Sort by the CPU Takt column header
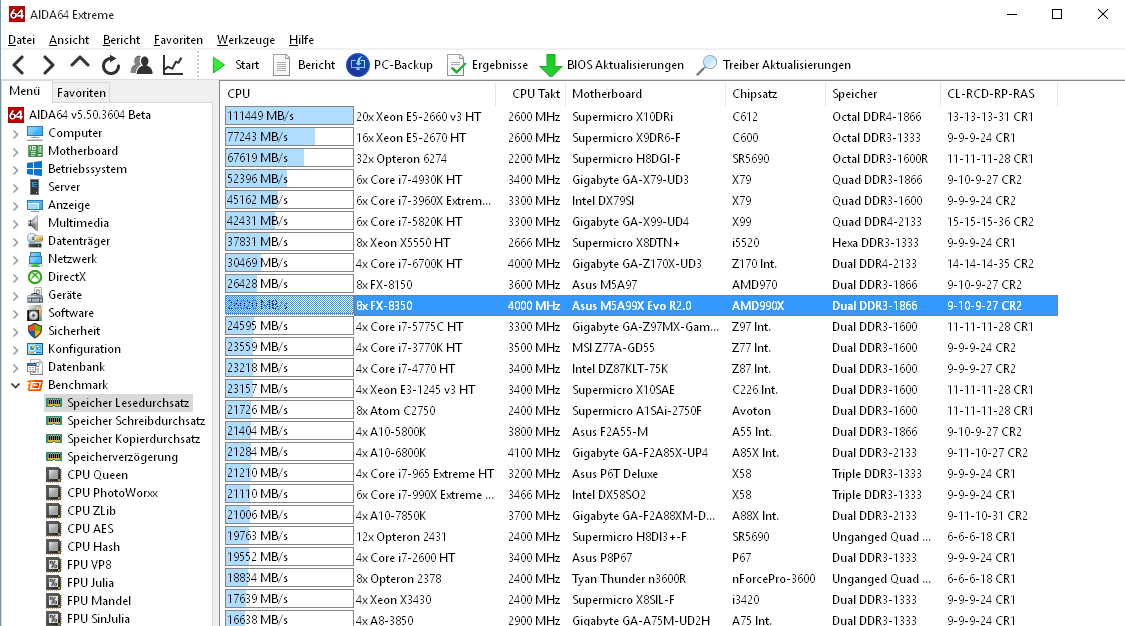 click(x=531, y=94)
